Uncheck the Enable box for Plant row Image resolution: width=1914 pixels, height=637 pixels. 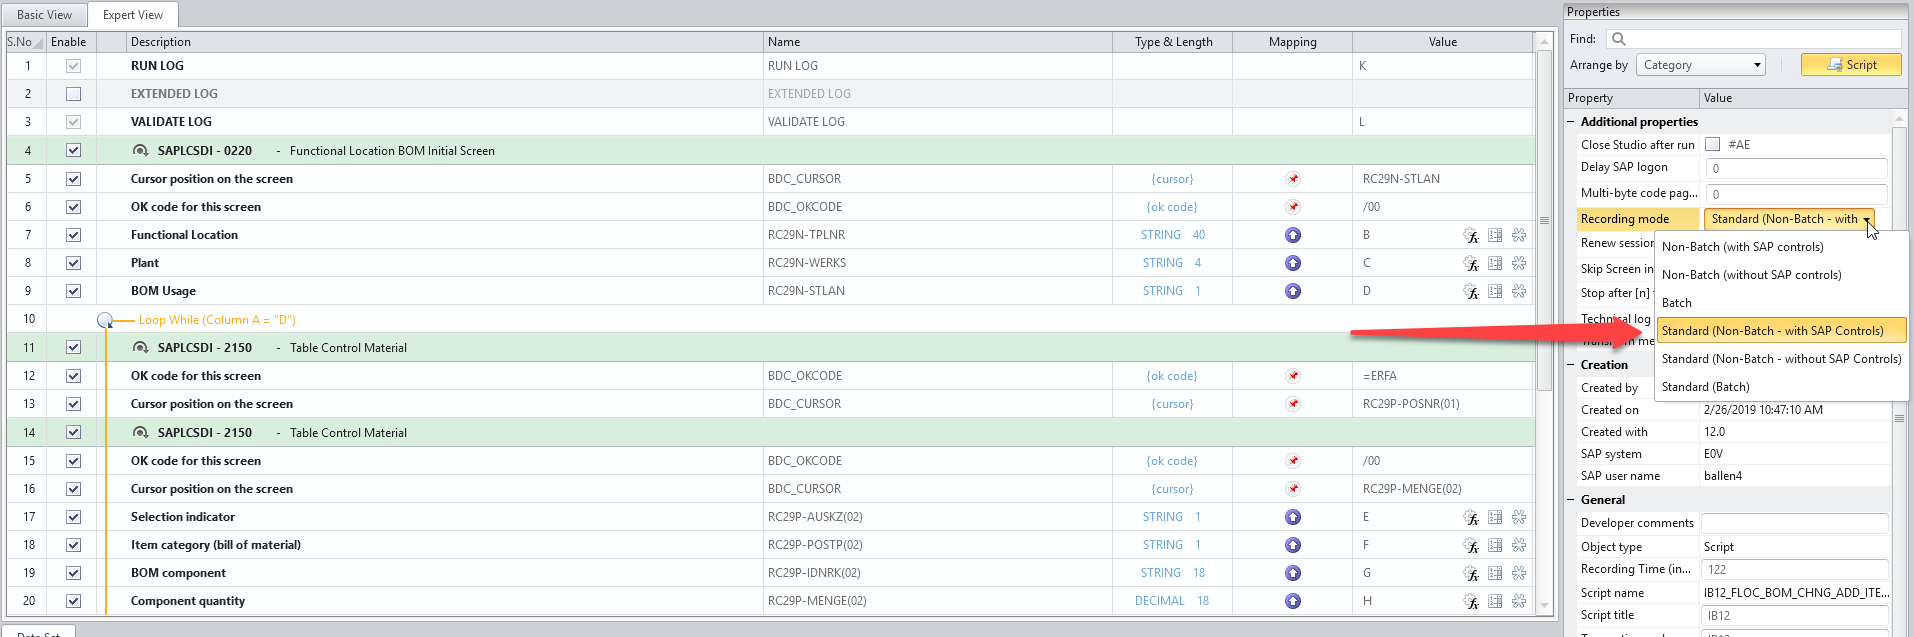pyautogui.click(x=73, y=263)
